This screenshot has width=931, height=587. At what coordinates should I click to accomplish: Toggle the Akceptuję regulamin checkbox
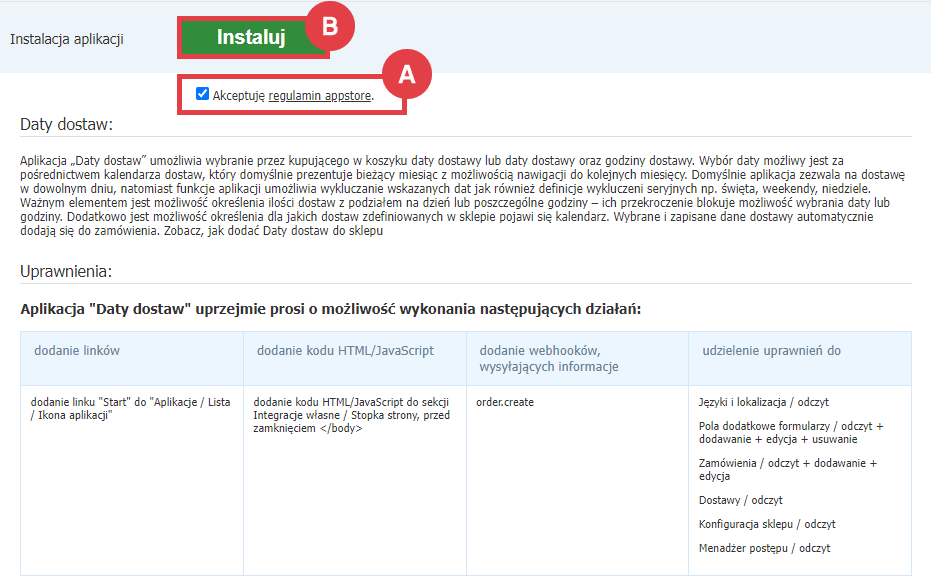(203, 94)
